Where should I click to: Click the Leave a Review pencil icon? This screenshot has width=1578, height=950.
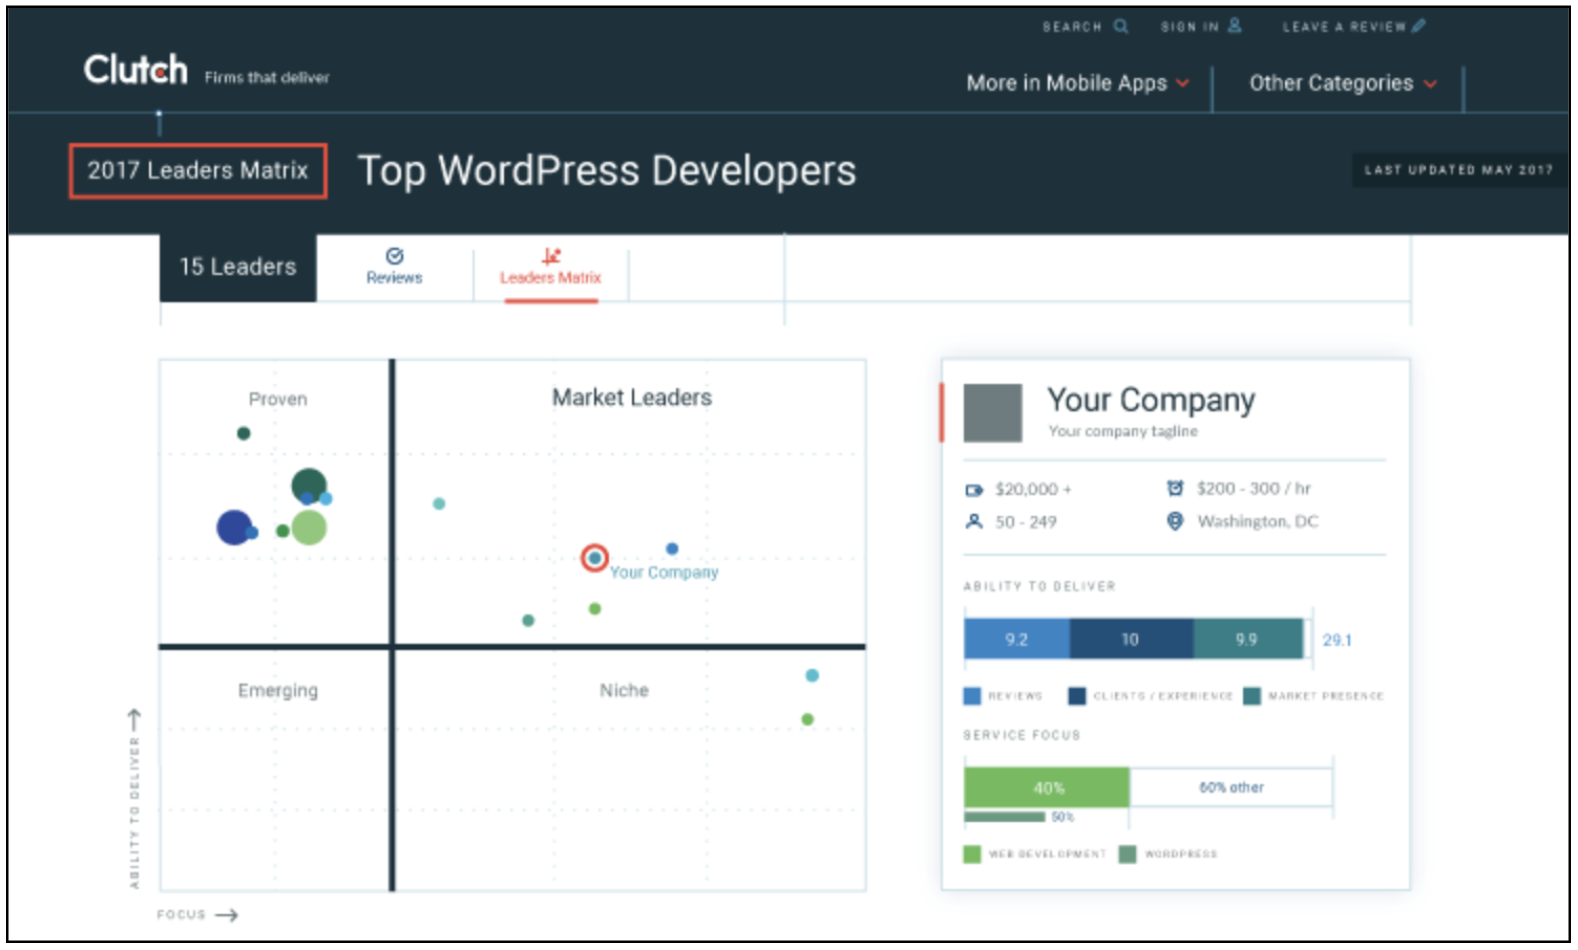1419,26
